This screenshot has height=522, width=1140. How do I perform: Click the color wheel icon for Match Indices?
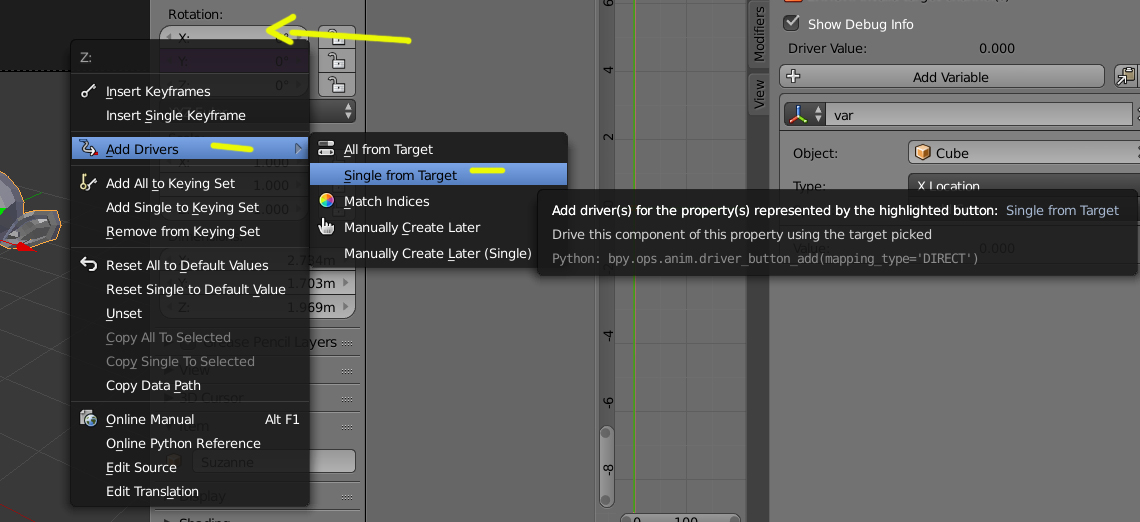[326, 201]
